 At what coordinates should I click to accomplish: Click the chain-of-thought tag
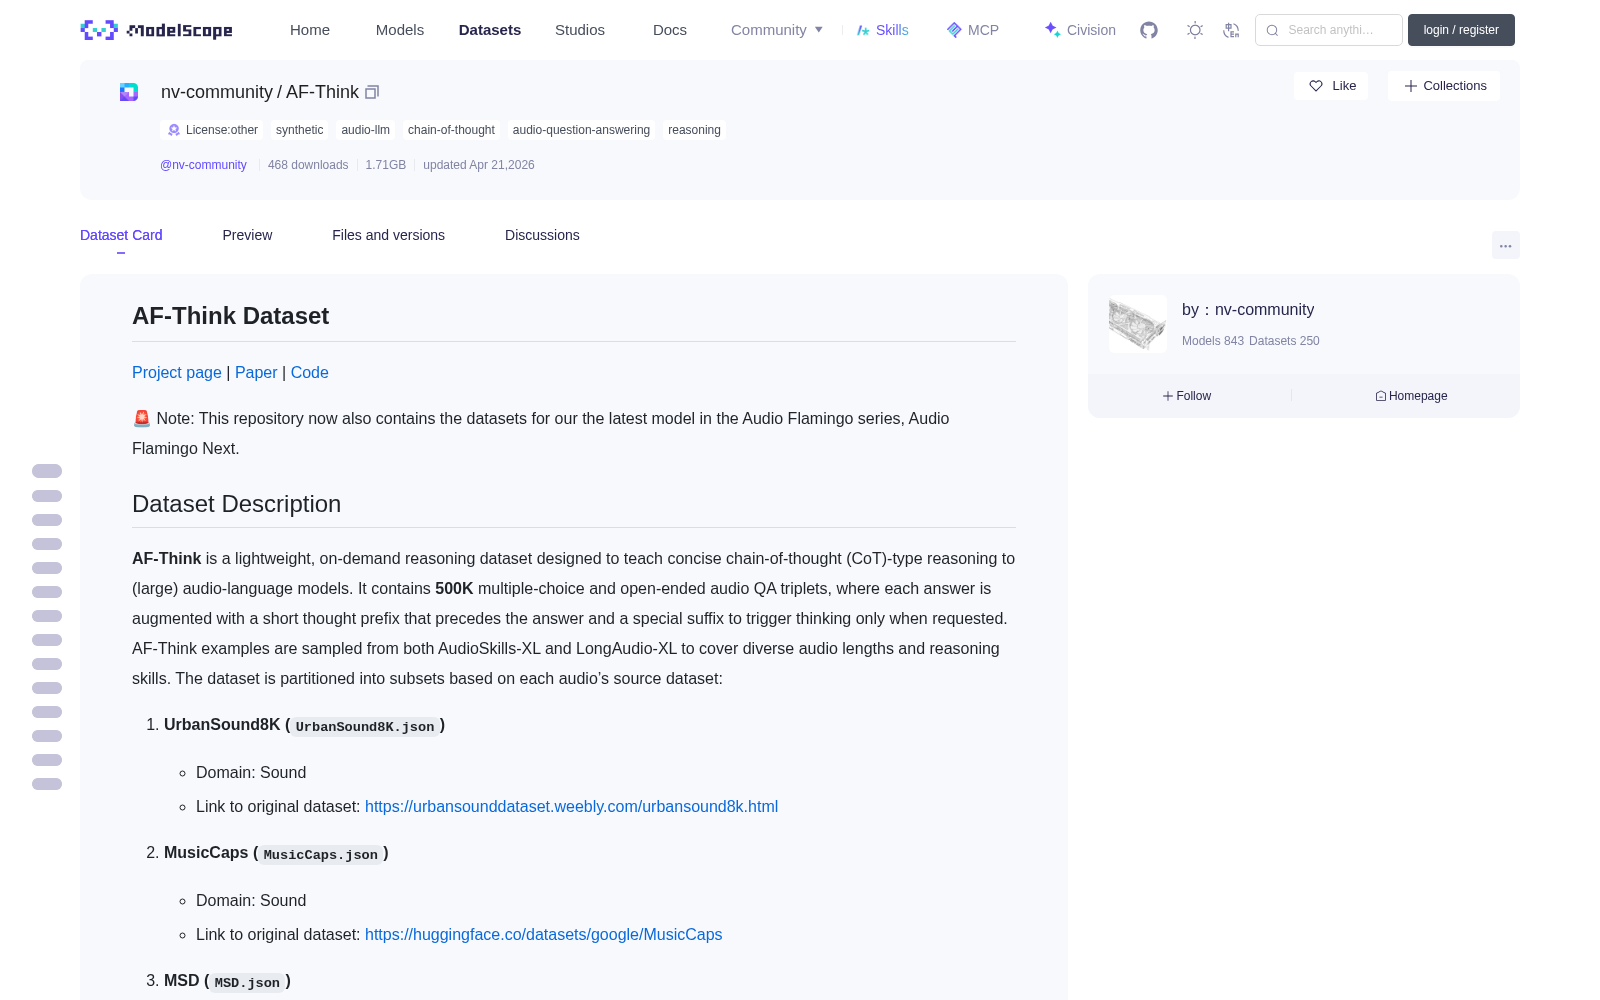pos(451,130)
